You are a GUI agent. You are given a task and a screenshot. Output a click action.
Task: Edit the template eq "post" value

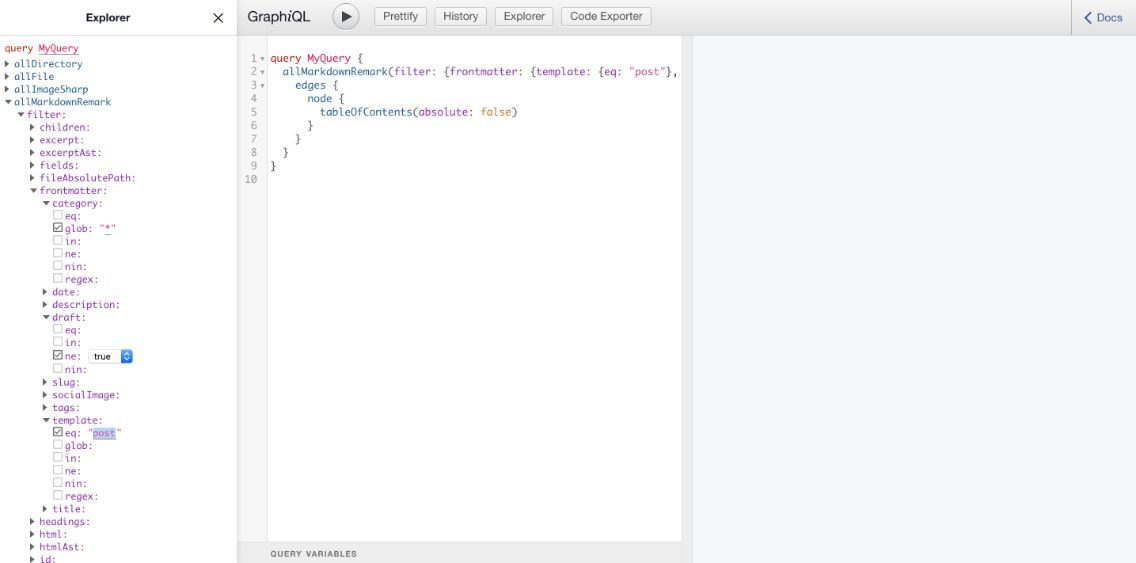click(104, 433)
